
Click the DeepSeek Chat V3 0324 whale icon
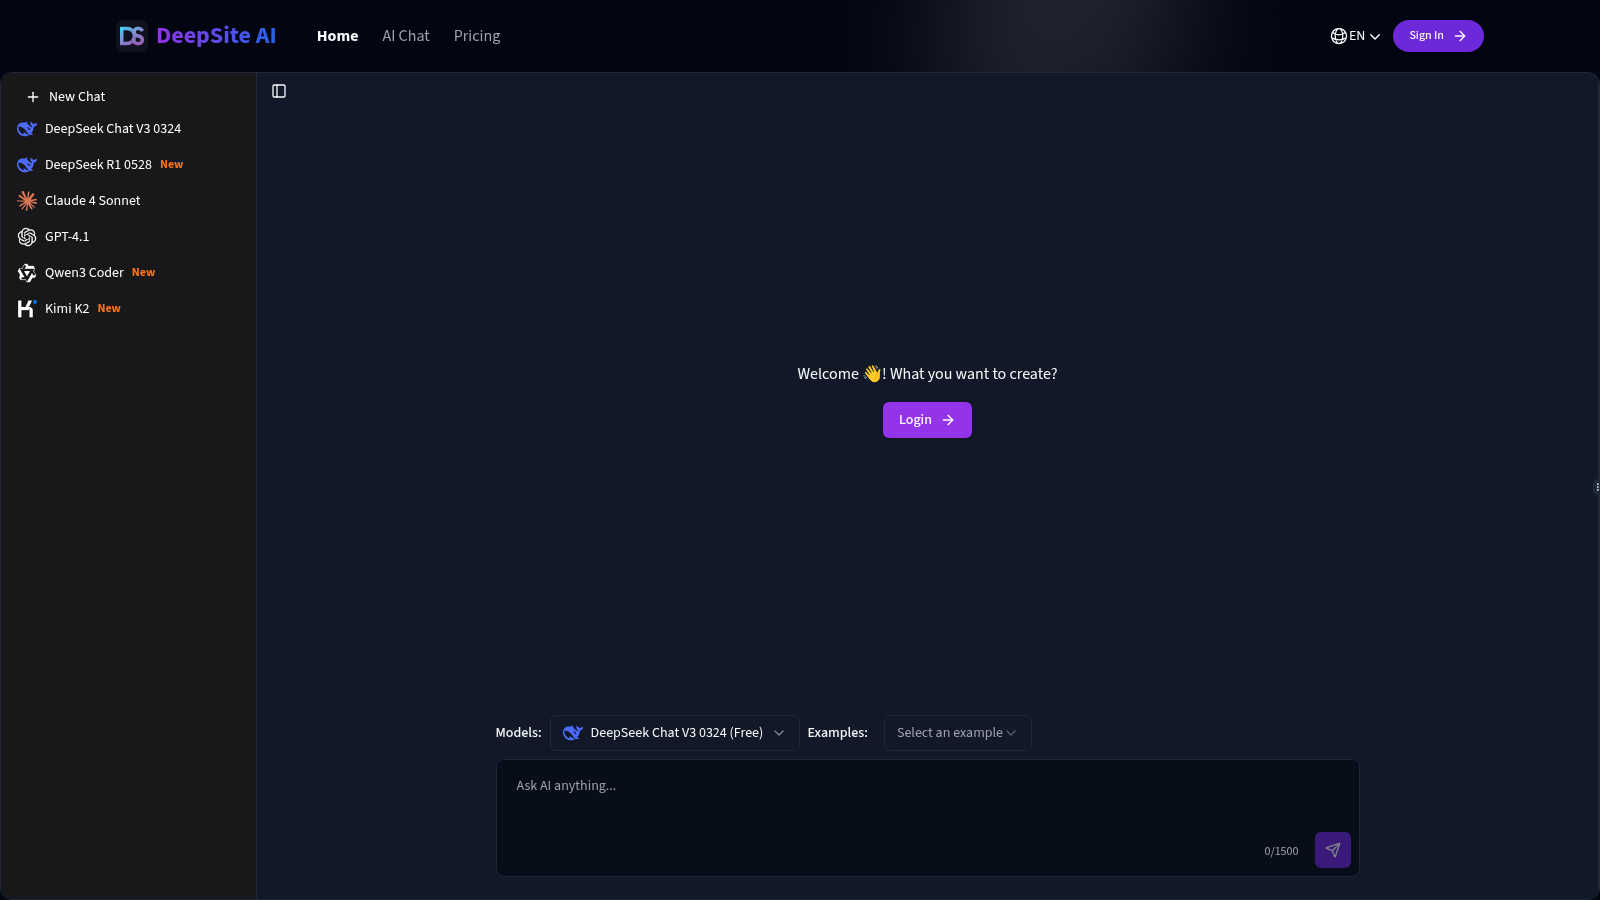coord(27,129)
